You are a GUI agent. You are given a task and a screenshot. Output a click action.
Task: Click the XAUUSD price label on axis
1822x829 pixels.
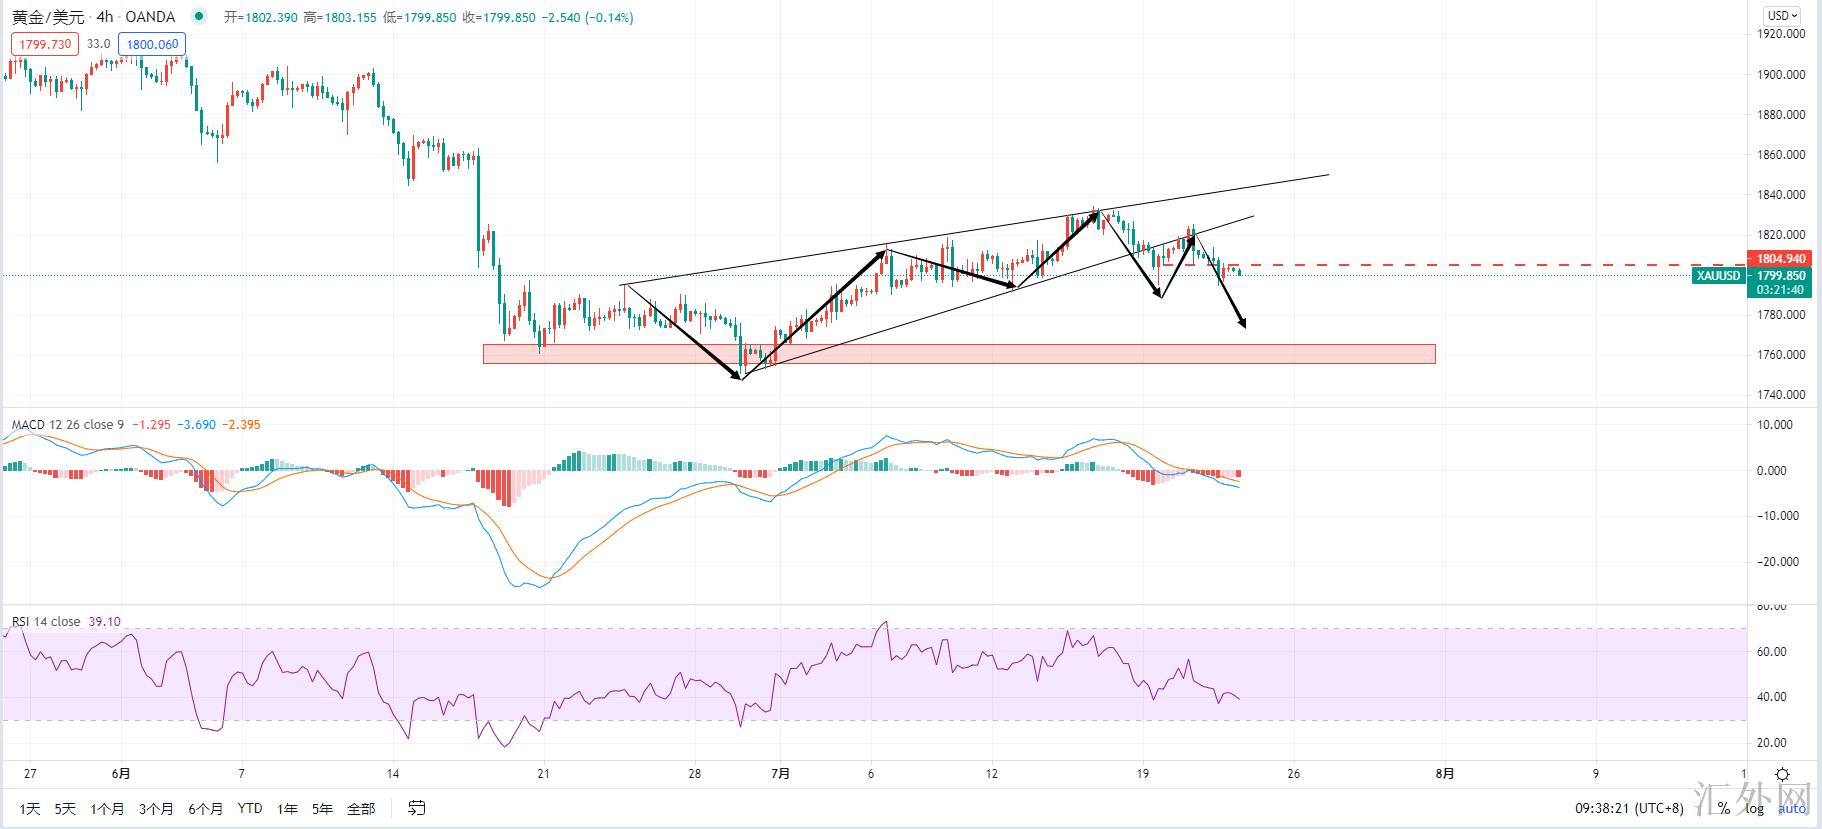coord(1718,276)
